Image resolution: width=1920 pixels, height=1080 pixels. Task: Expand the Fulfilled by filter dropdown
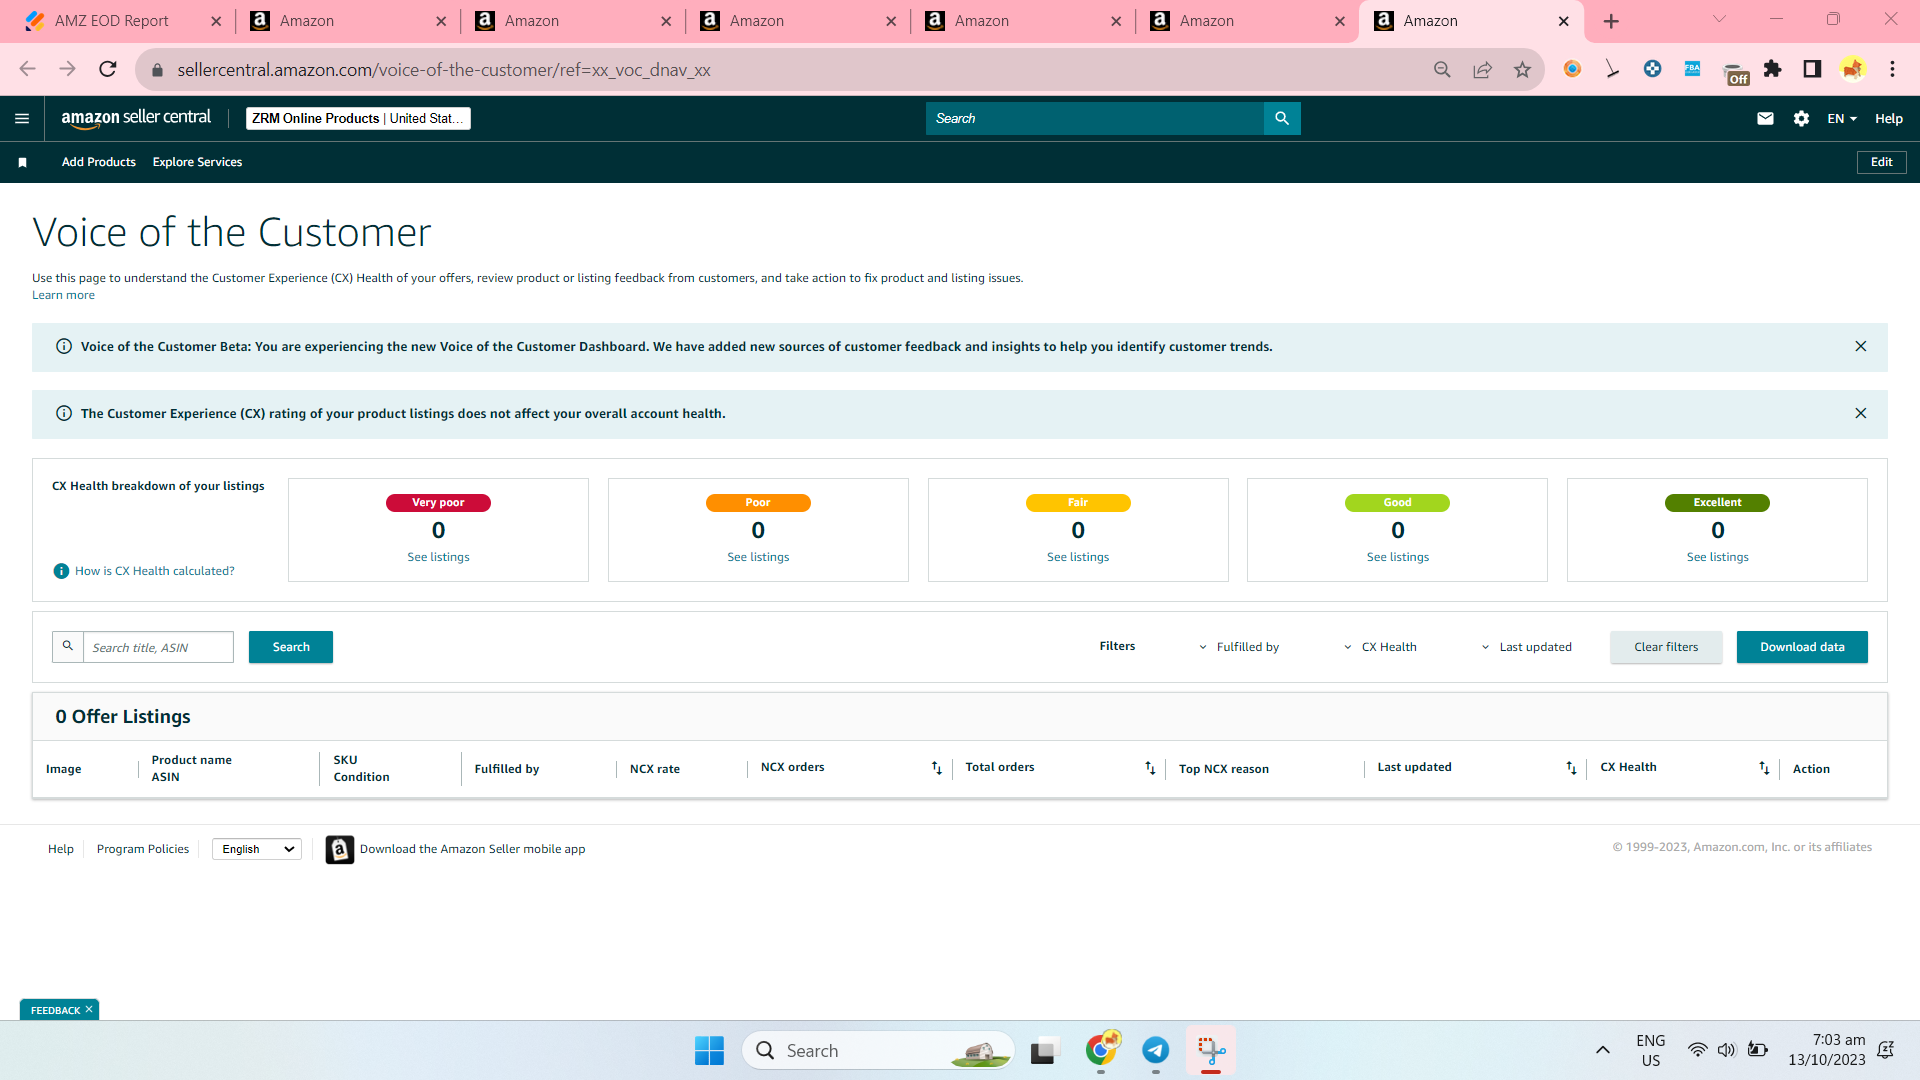[x=1238, y=647]
